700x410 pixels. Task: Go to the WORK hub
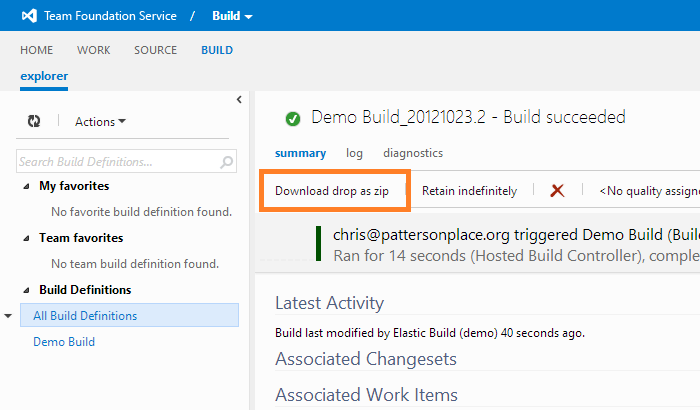click(x=93, y=50)
